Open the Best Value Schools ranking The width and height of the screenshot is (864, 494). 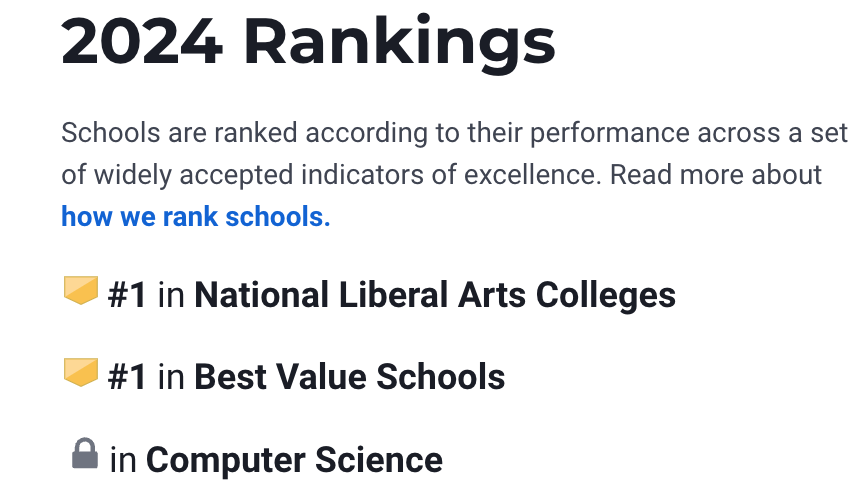coord(349,377)
